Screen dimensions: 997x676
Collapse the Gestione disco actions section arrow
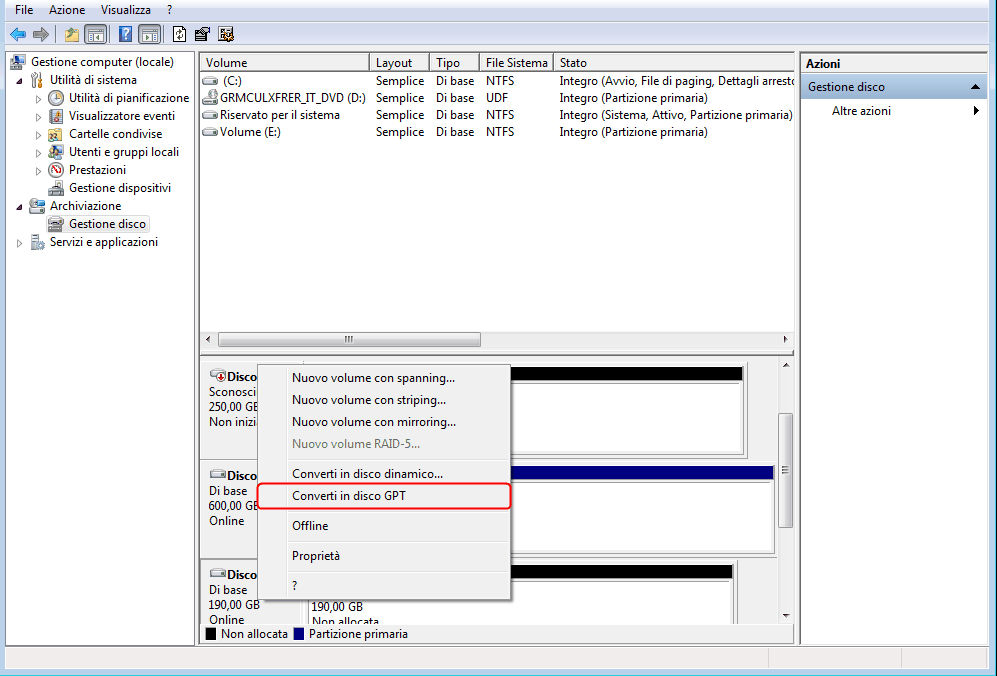975,87
